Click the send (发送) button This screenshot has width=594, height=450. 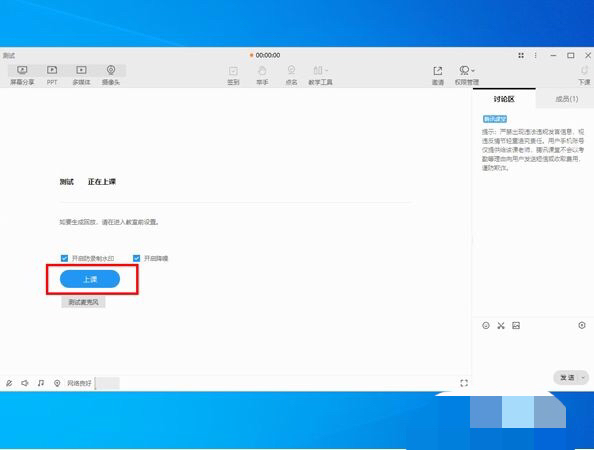click(x=567, y=378)
